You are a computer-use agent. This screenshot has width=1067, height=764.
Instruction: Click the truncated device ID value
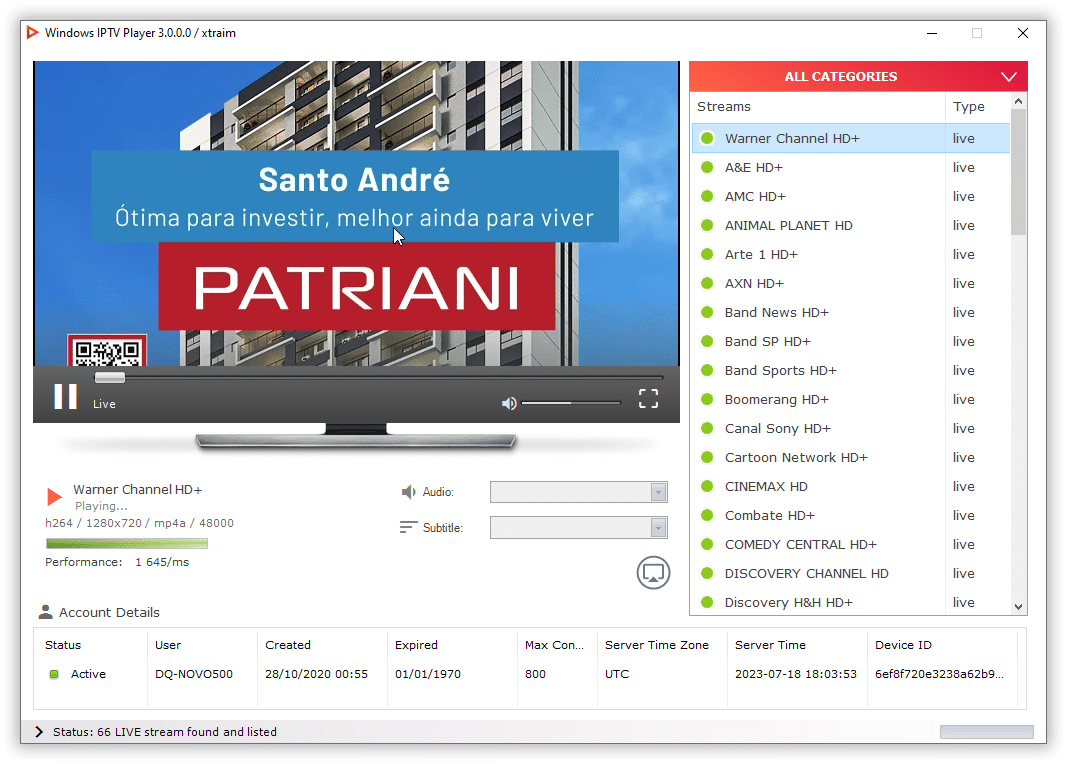(939, 674)
